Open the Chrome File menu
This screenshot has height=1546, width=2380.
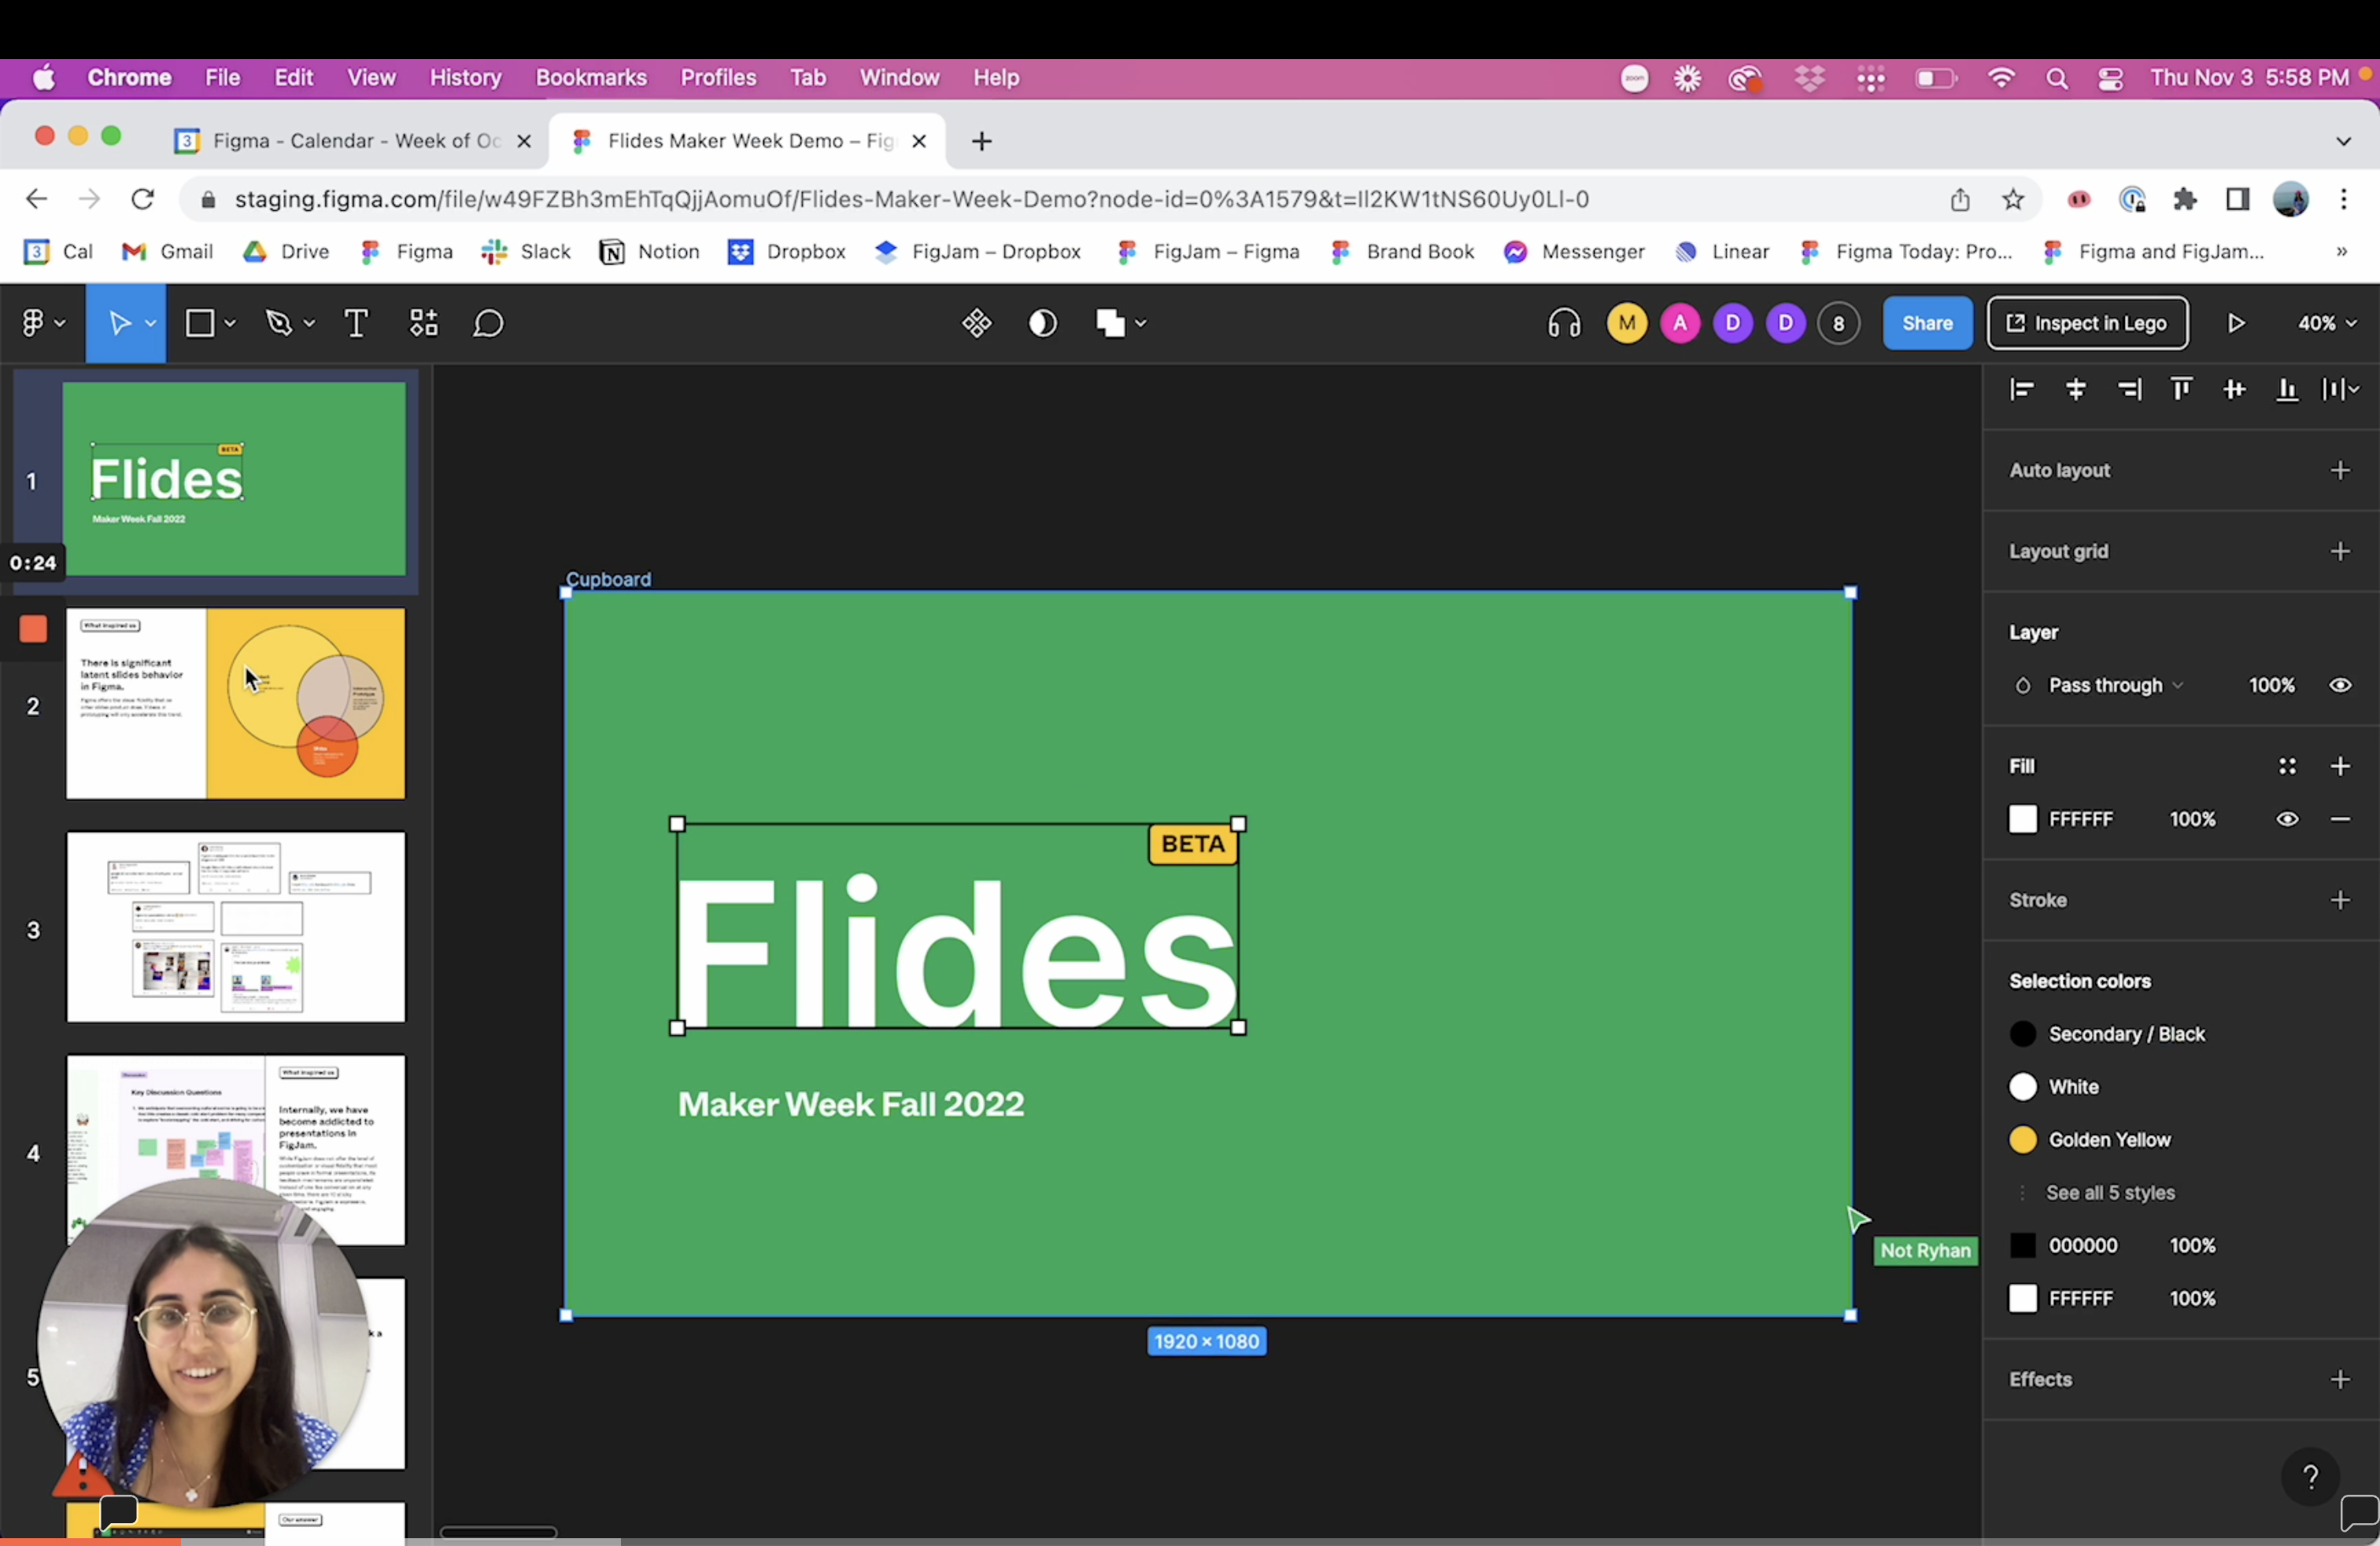point(222,78)
